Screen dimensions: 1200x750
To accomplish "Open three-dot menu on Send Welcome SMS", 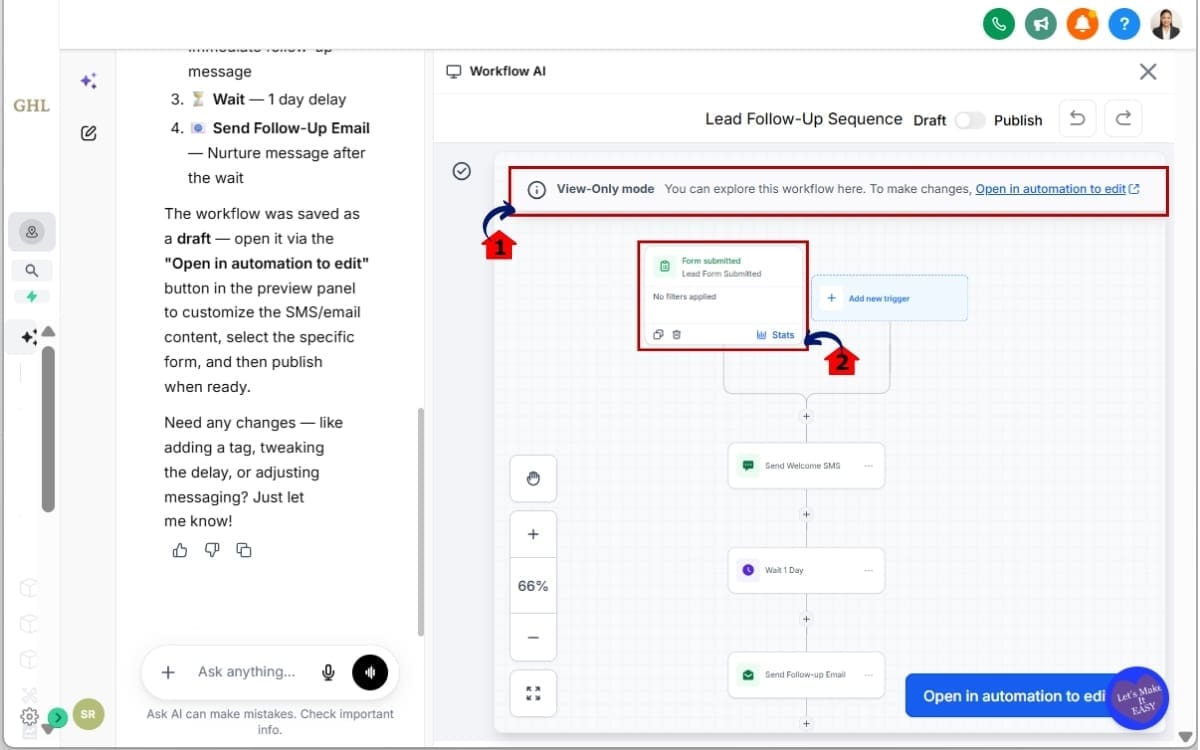I will click(868, 466).
